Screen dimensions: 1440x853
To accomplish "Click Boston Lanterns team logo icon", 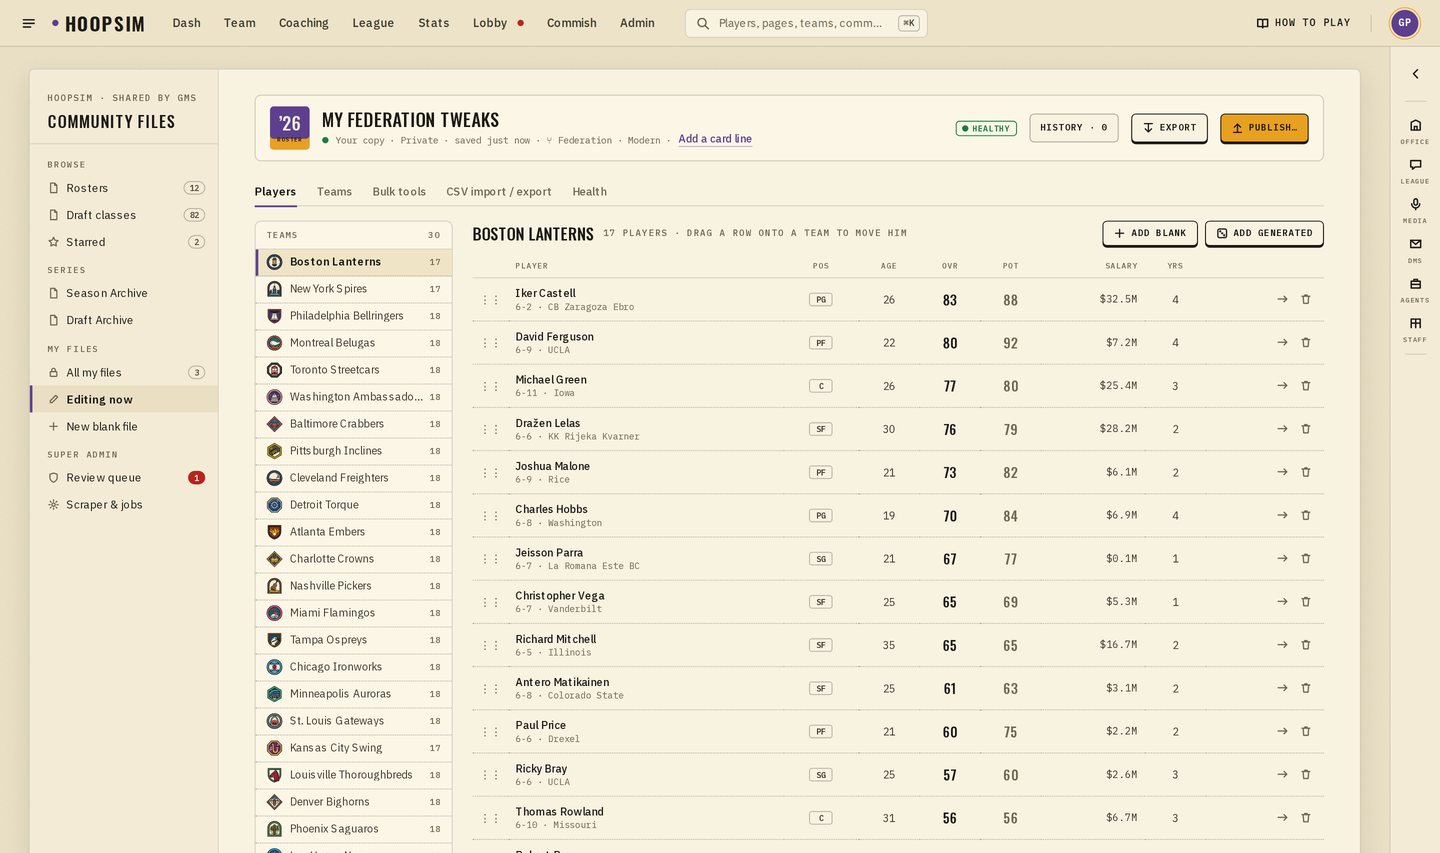I will [274, 262].
